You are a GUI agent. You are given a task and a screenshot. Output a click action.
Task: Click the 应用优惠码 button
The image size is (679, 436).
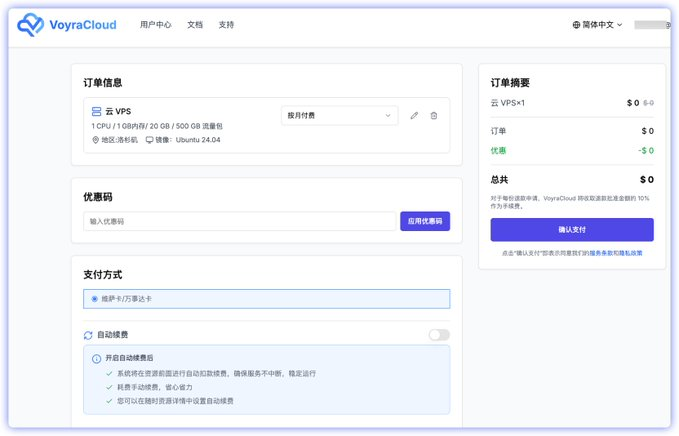tap(425, 221)
